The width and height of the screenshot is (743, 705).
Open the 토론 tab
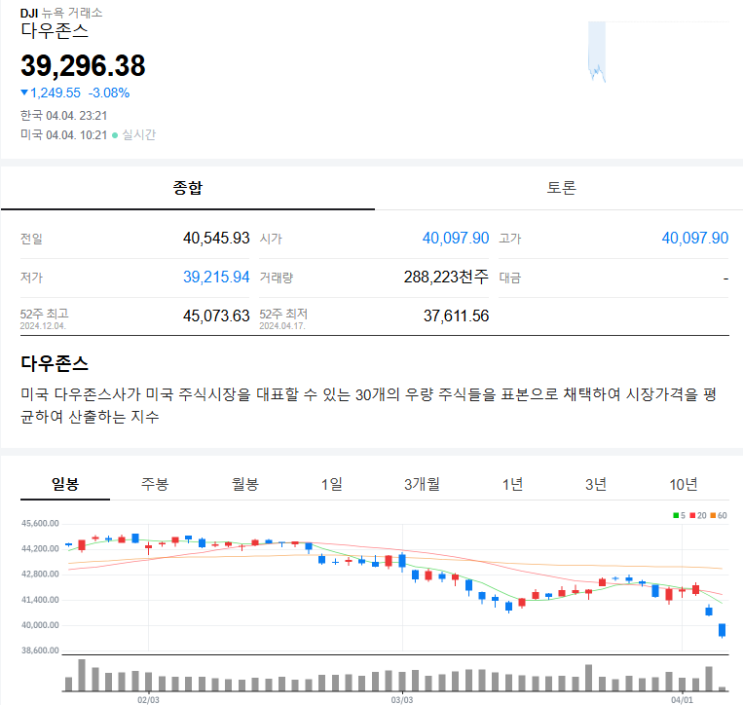(561, 188)
